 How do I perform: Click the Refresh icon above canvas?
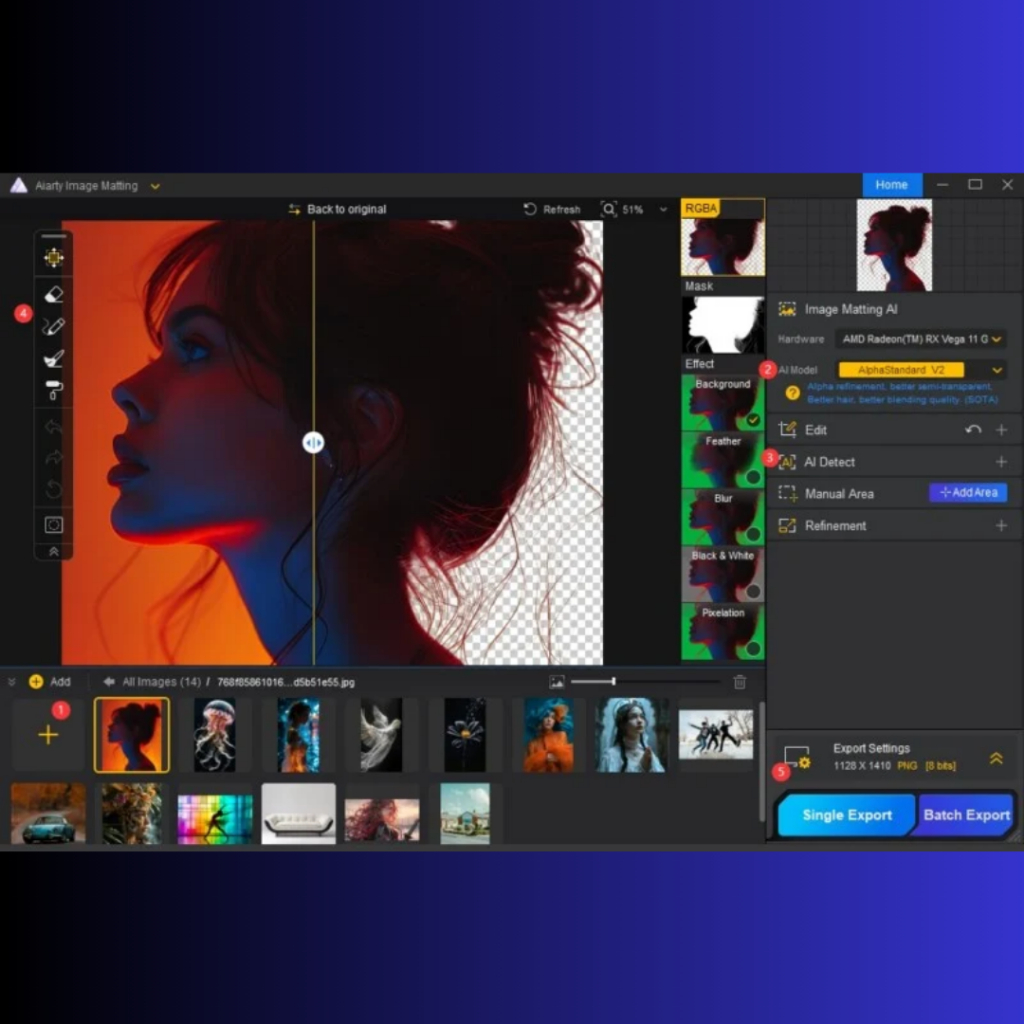(x=531, y=210)
